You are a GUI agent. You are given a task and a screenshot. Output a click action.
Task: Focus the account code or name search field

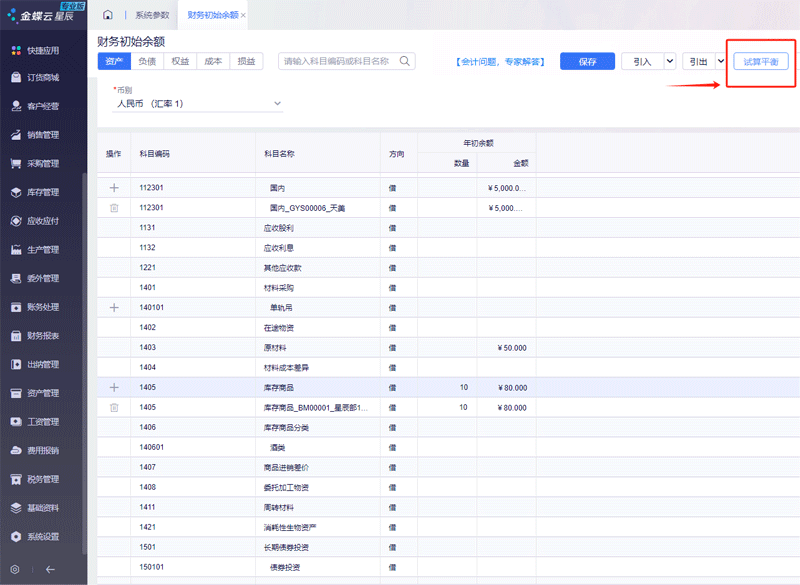pyautogui.click(x=347, y=61)
